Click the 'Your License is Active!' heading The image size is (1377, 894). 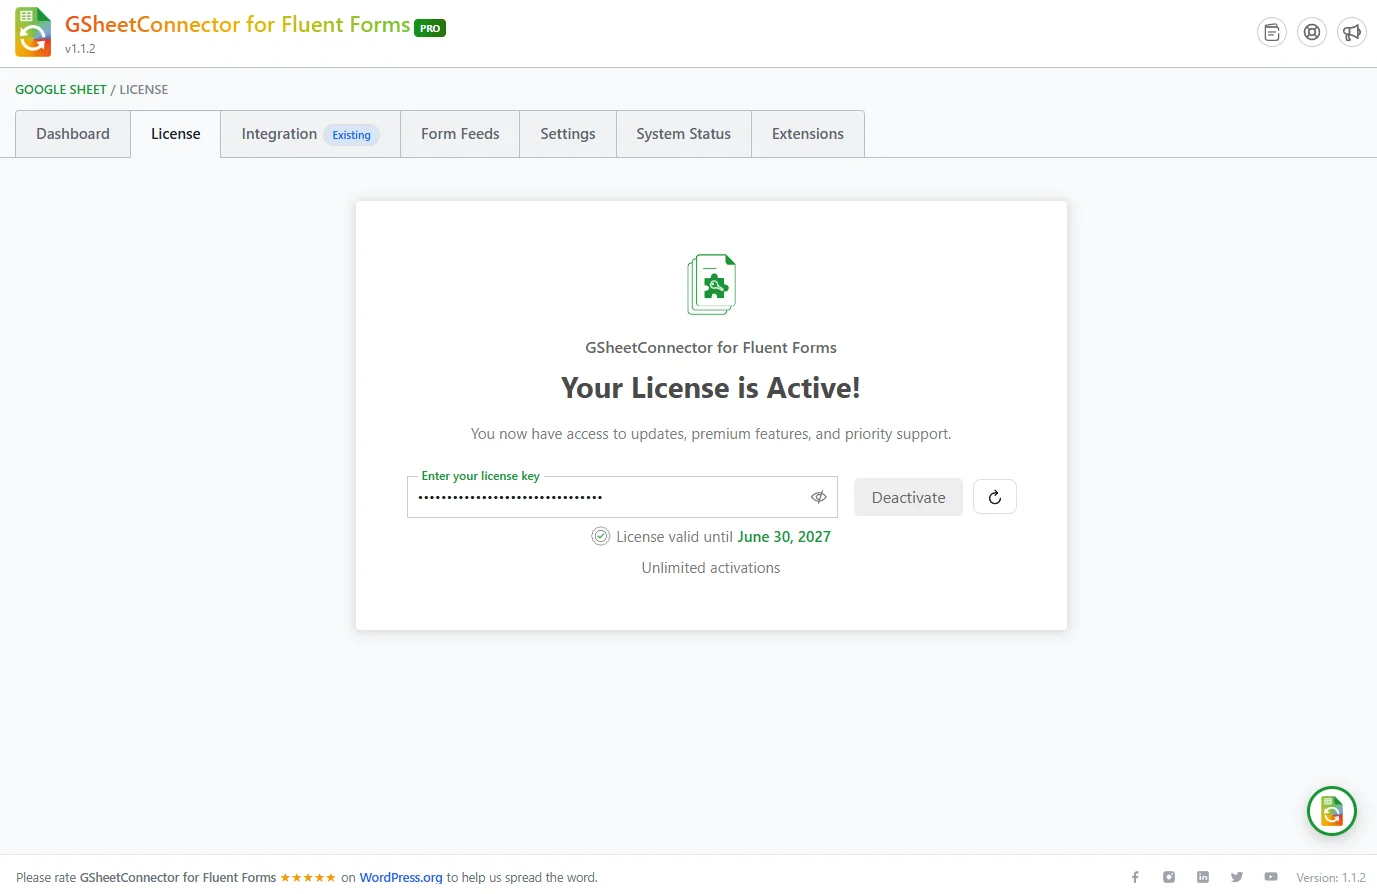pos(711,388)
